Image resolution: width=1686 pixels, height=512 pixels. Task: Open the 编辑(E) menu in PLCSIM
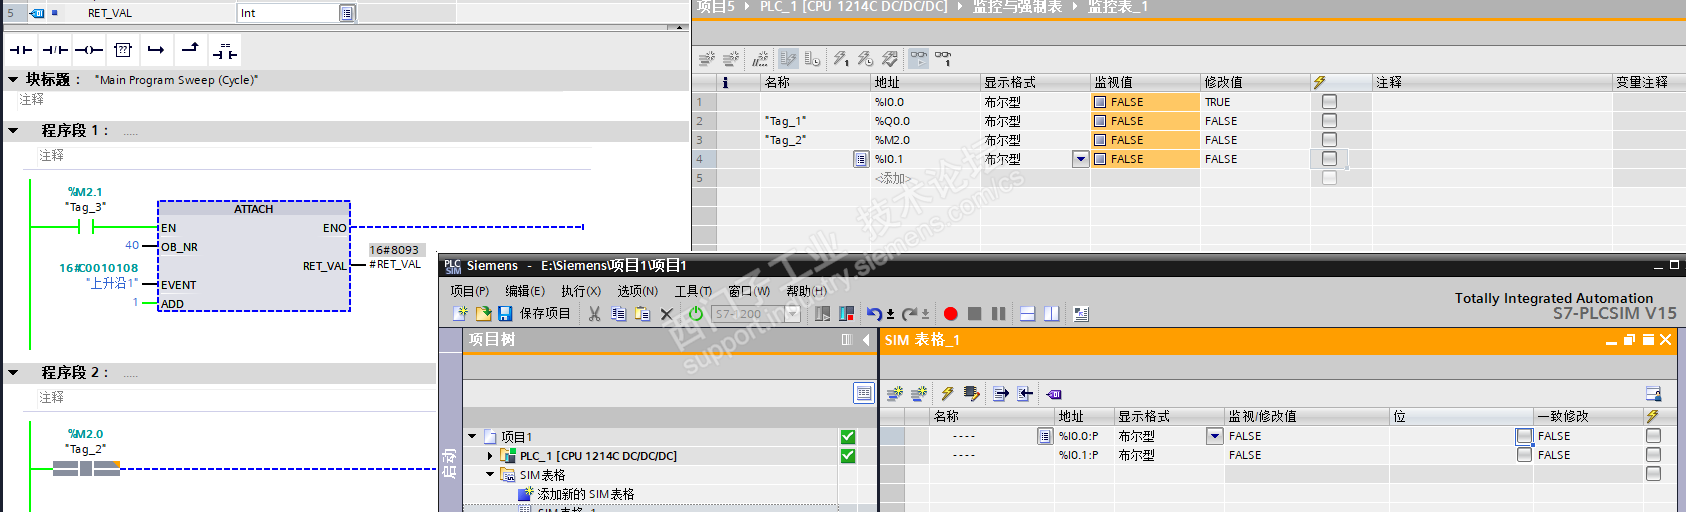tap(525, 291)
